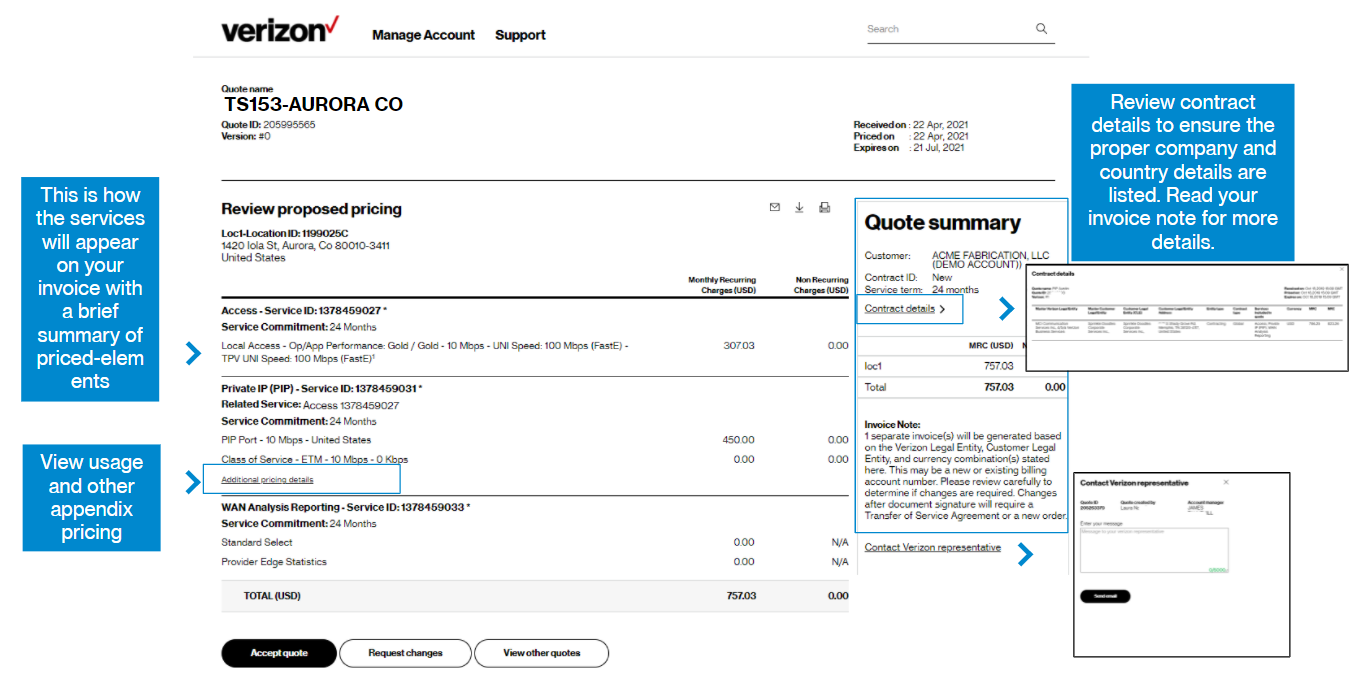Open Manage Account menu
Viewport: 1354px width, 699px height.
(x=423, y=35)
